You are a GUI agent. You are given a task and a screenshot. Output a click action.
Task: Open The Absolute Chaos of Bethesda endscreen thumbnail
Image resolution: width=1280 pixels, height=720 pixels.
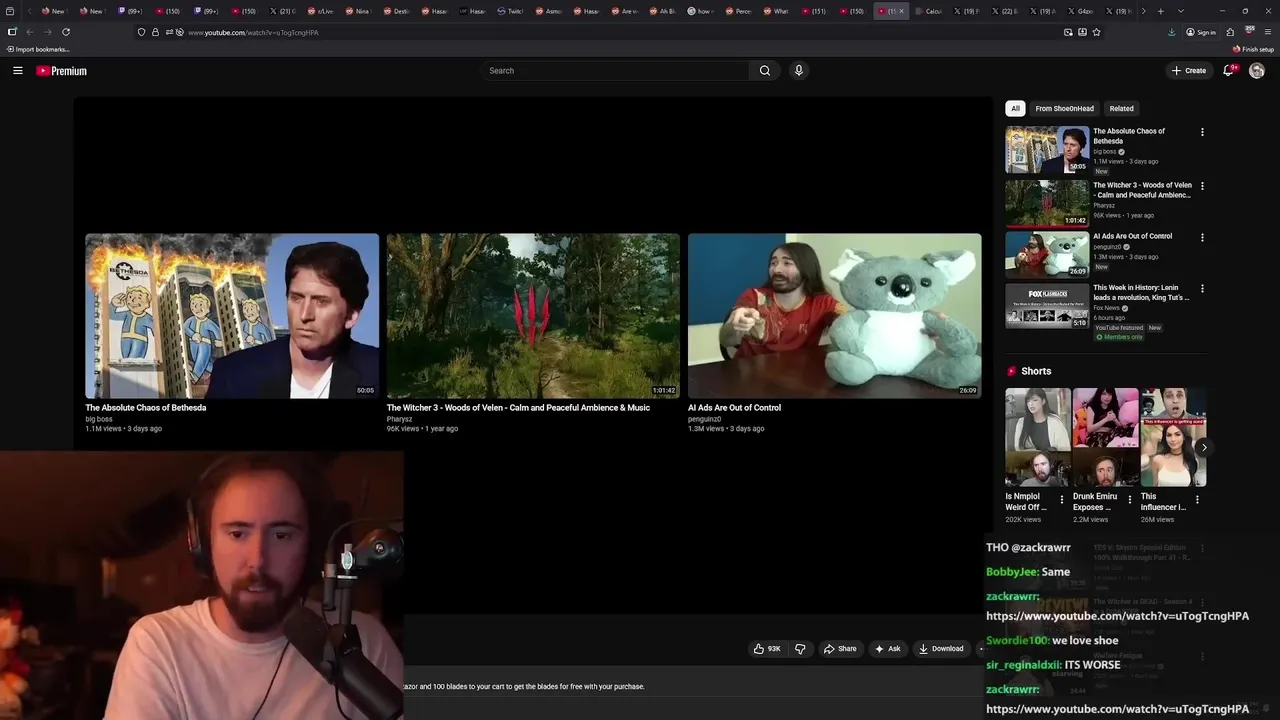coord(232,316)
